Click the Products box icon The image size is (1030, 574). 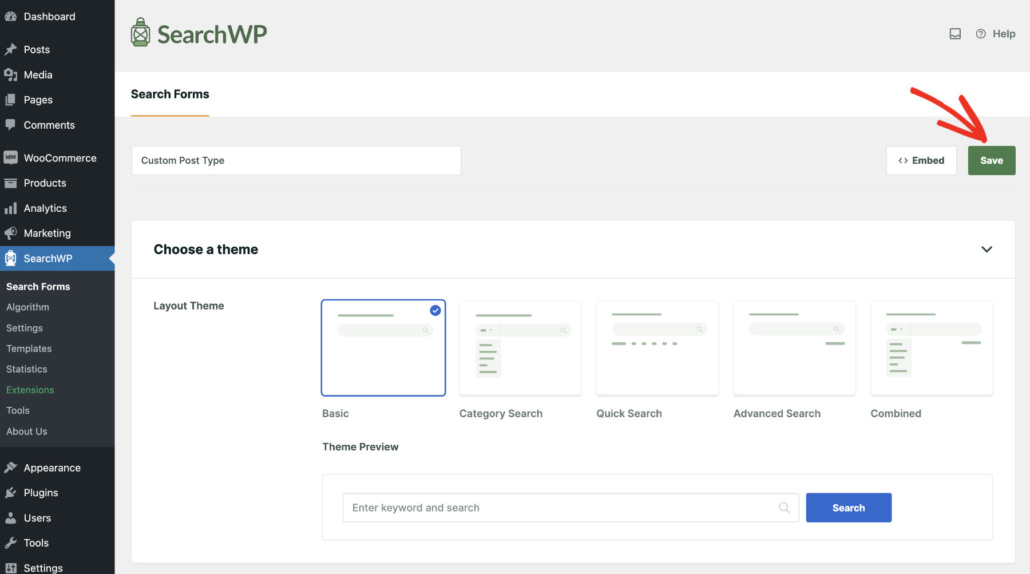coord(11,183)
